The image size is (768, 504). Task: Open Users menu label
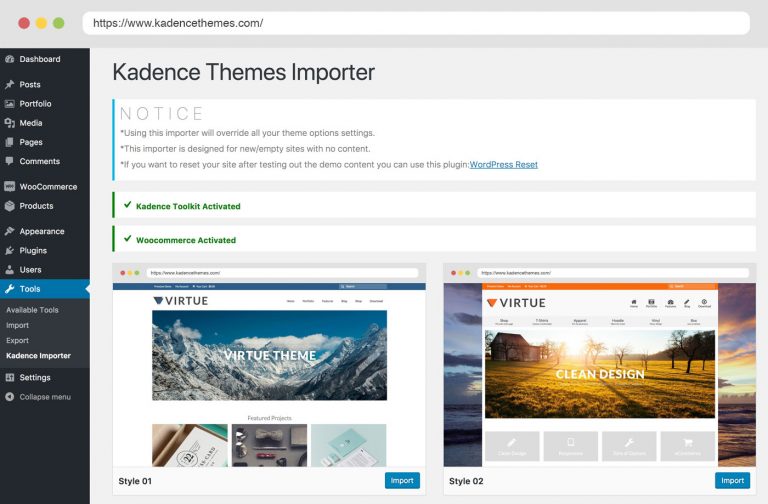30,269
